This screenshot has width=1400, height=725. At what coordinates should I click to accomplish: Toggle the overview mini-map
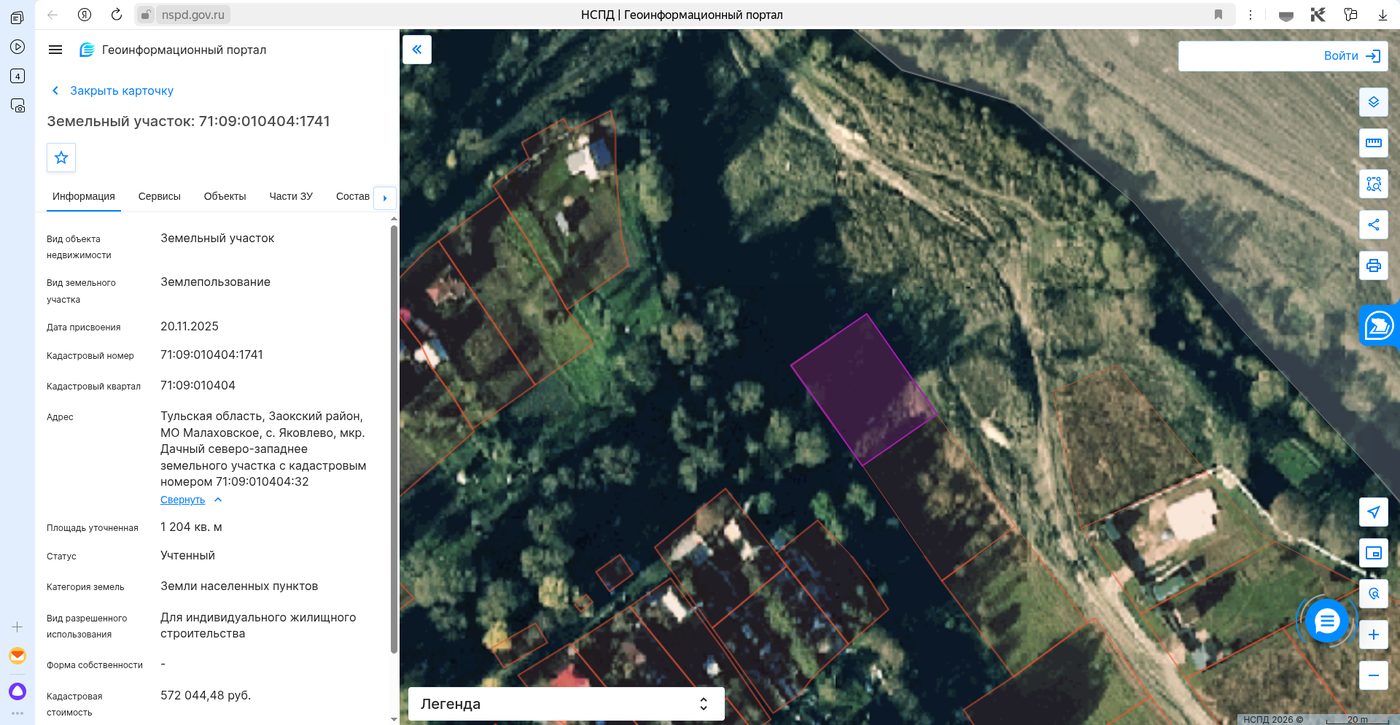[1373, 553]
